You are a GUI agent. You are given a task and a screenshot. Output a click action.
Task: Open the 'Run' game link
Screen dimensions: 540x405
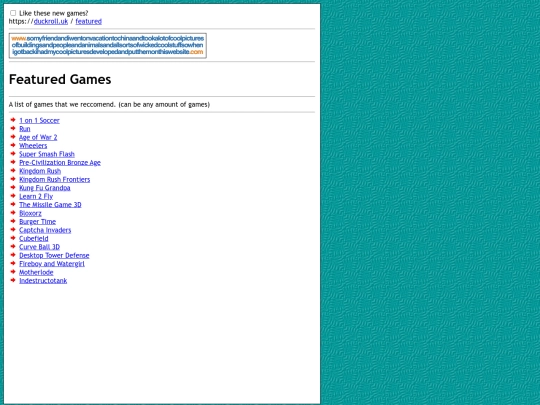[25, 129]
